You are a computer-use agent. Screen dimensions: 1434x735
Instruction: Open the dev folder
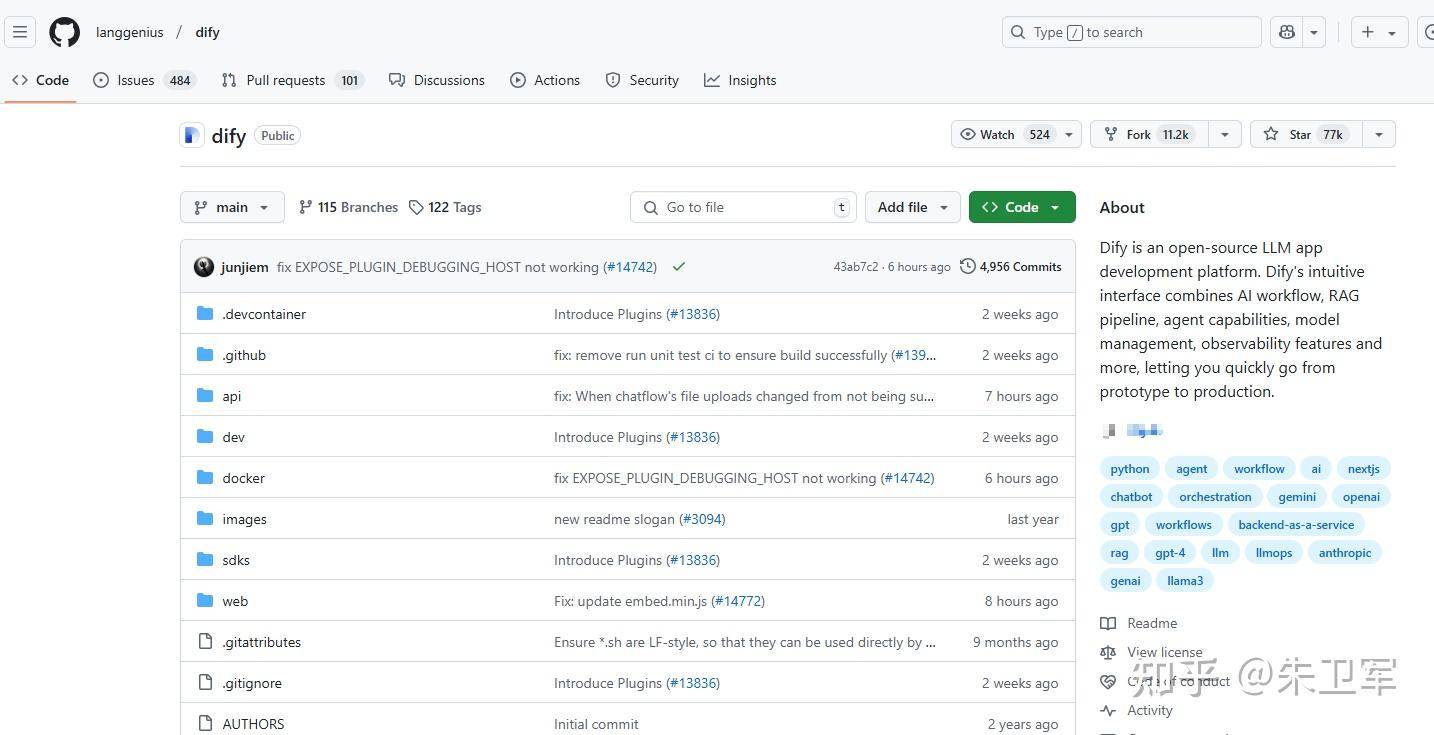tap(233, 437)
